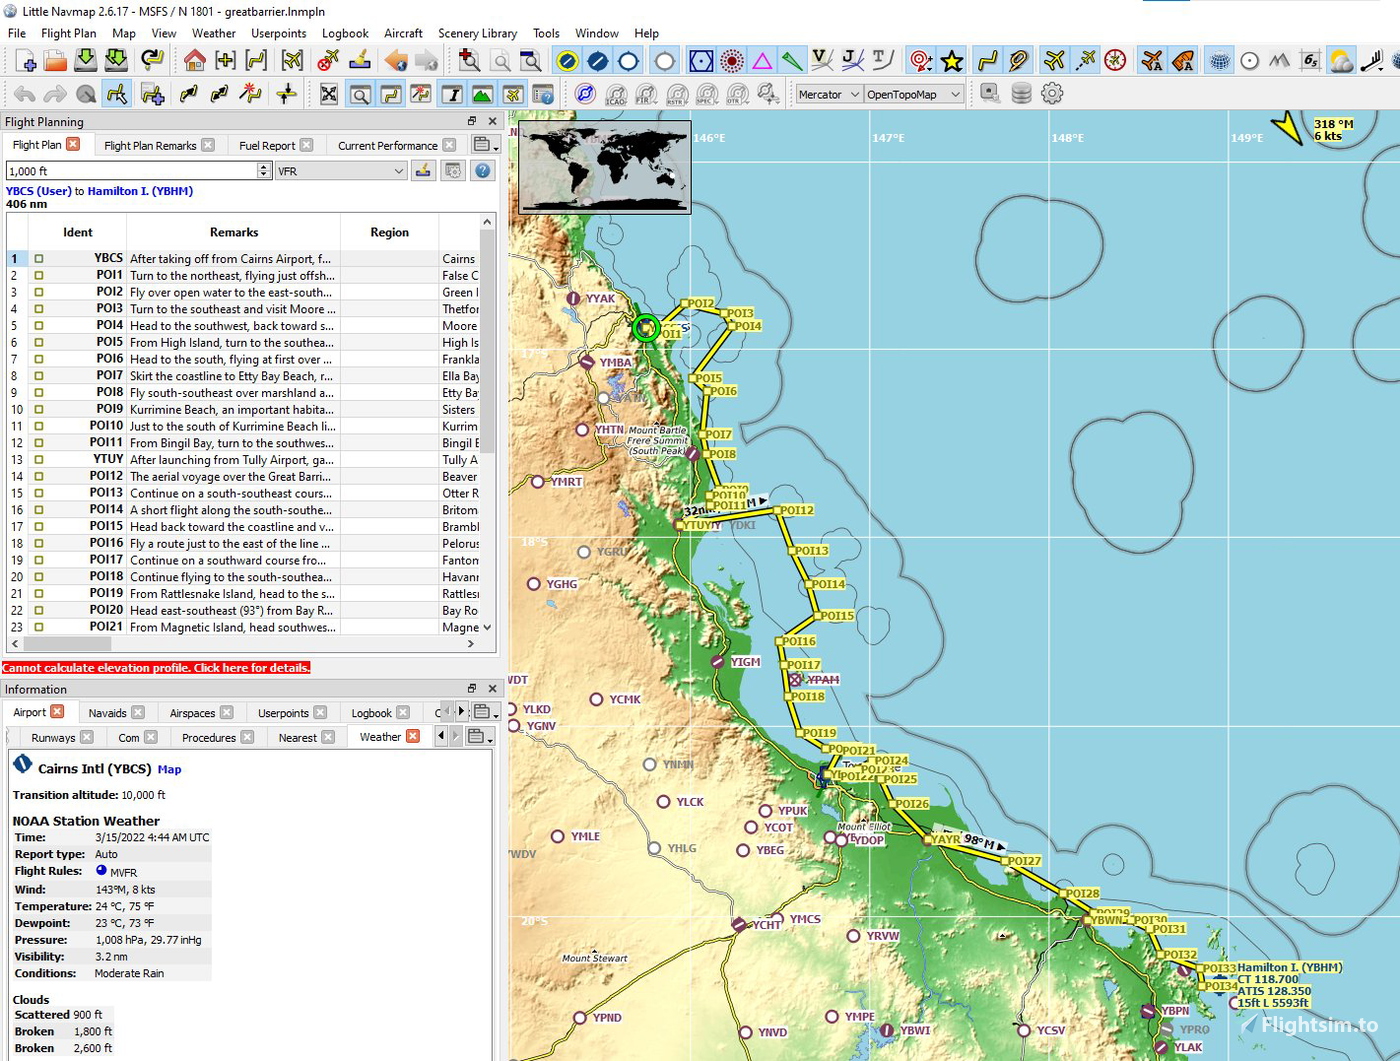1400x1061 pixels.
Task: Go back to the previous map position
Action: point(396,61)
